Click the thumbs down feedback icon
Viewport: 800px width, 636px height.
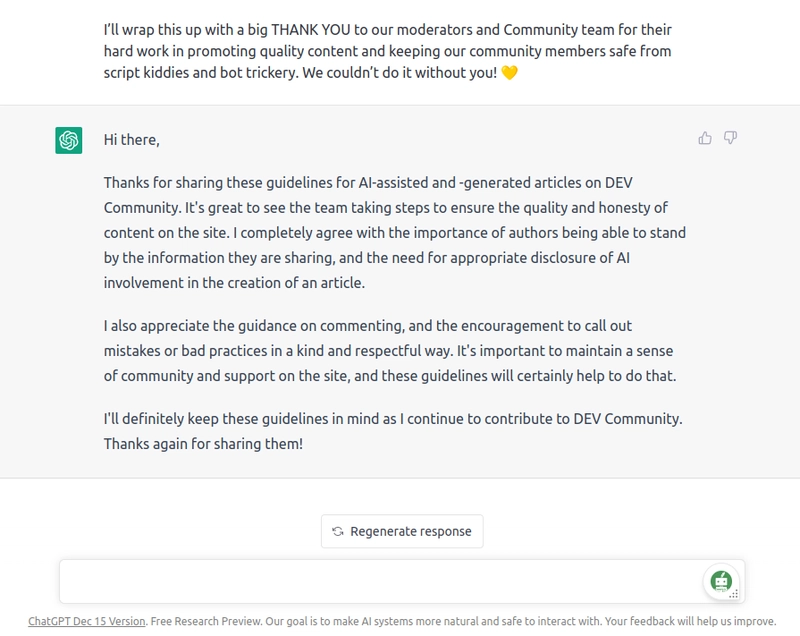(730, 138)
